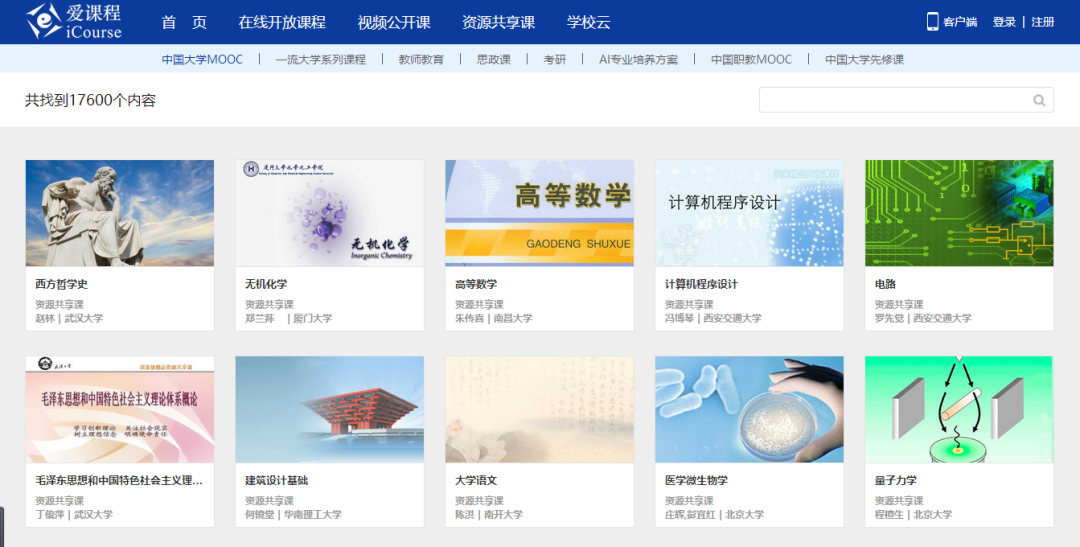Click 共找到17600个内容 result count
The width and height of the screenshot is (1080, 547).
pos(91,100)
